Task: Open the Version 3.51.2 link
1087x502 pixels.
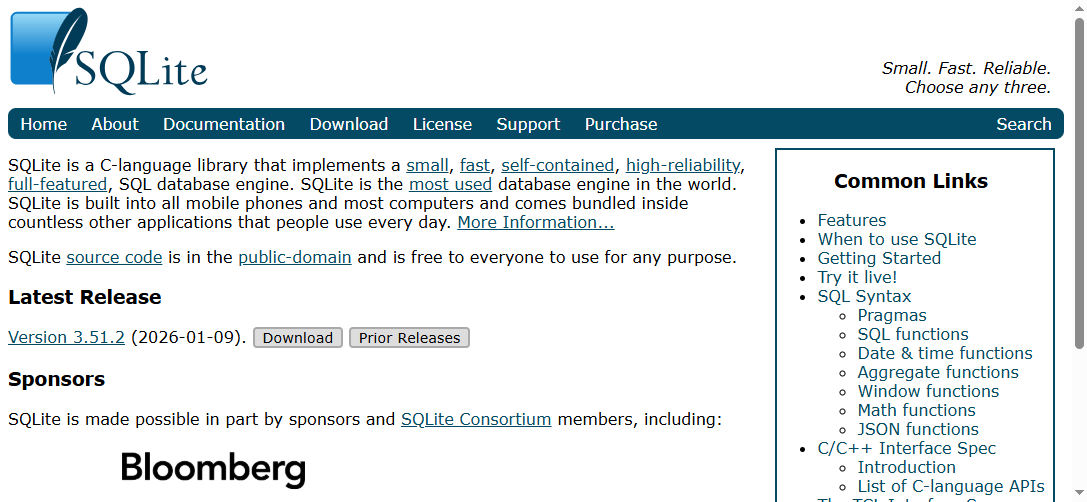Action: pos(66,337)
